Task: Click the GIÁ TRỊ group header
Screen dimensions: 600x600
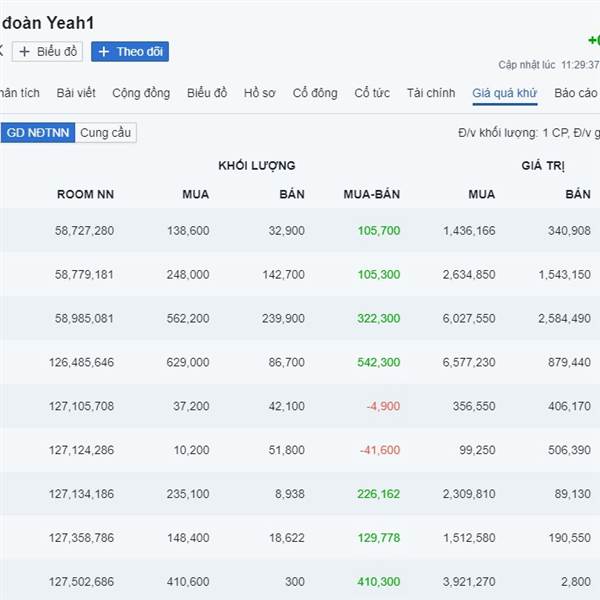Action: [x=543, y=166]
